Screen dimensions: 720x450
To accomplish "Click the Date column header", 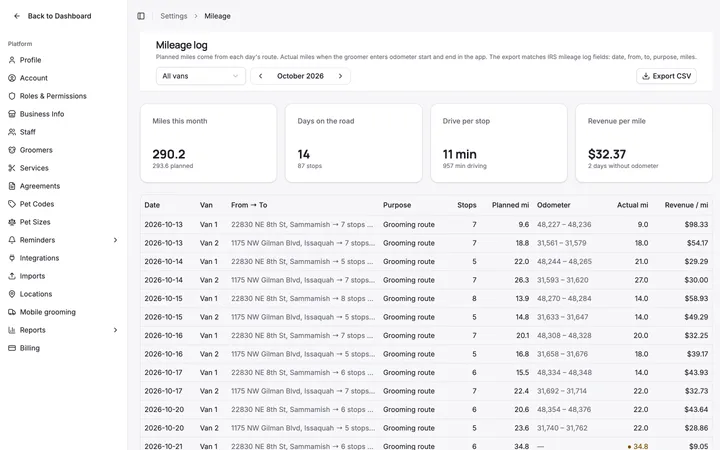I will (152, 205).
